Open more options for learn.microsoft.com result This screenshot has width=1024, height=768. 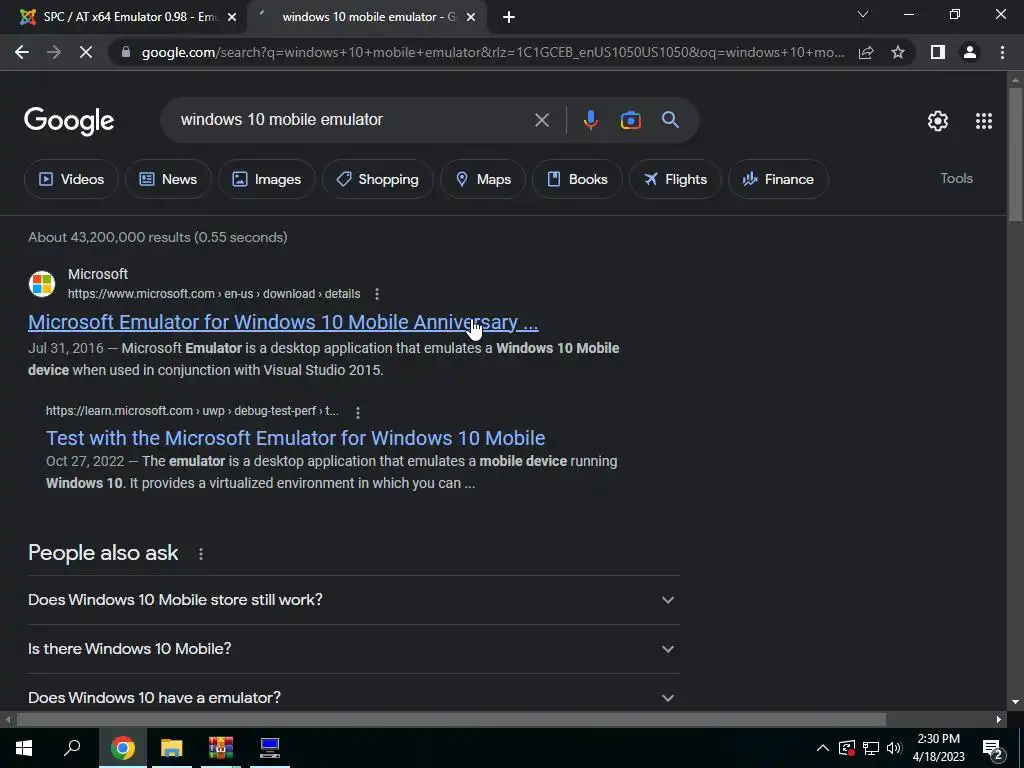tap(358, 412)
